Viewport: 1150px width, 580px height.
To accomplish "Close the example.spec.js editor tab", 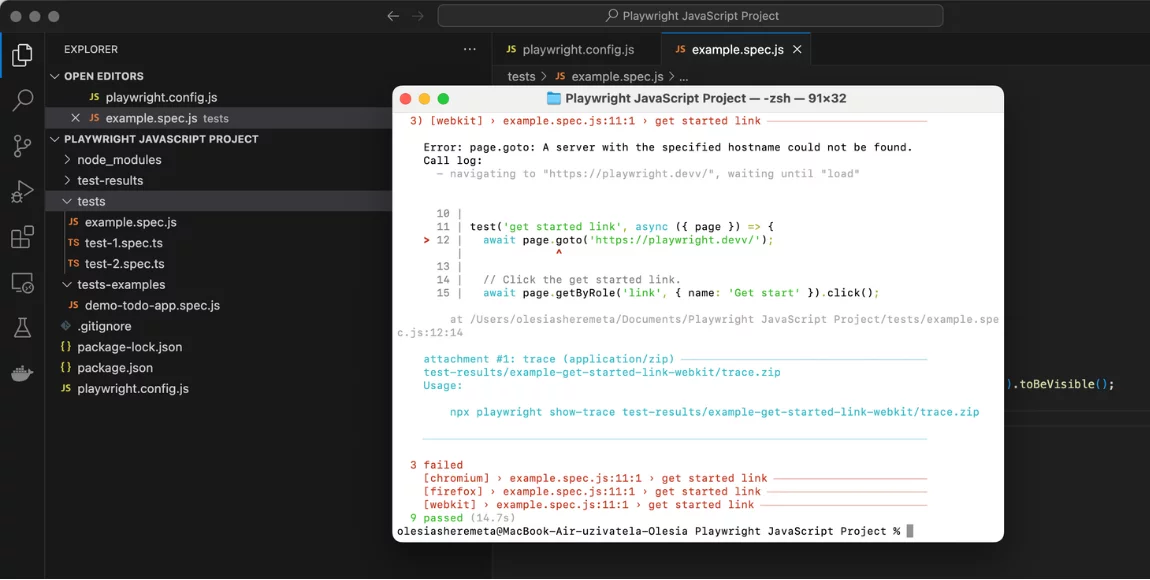I will coord(797,50).
